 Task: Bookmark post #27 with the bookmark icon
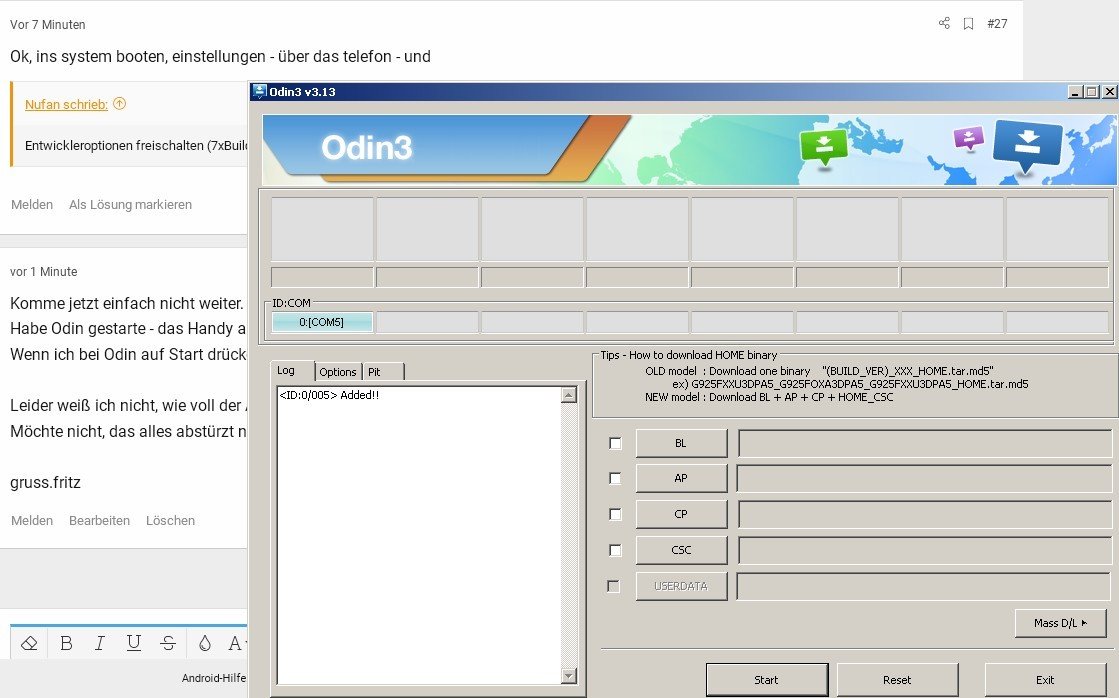[968, 24]
